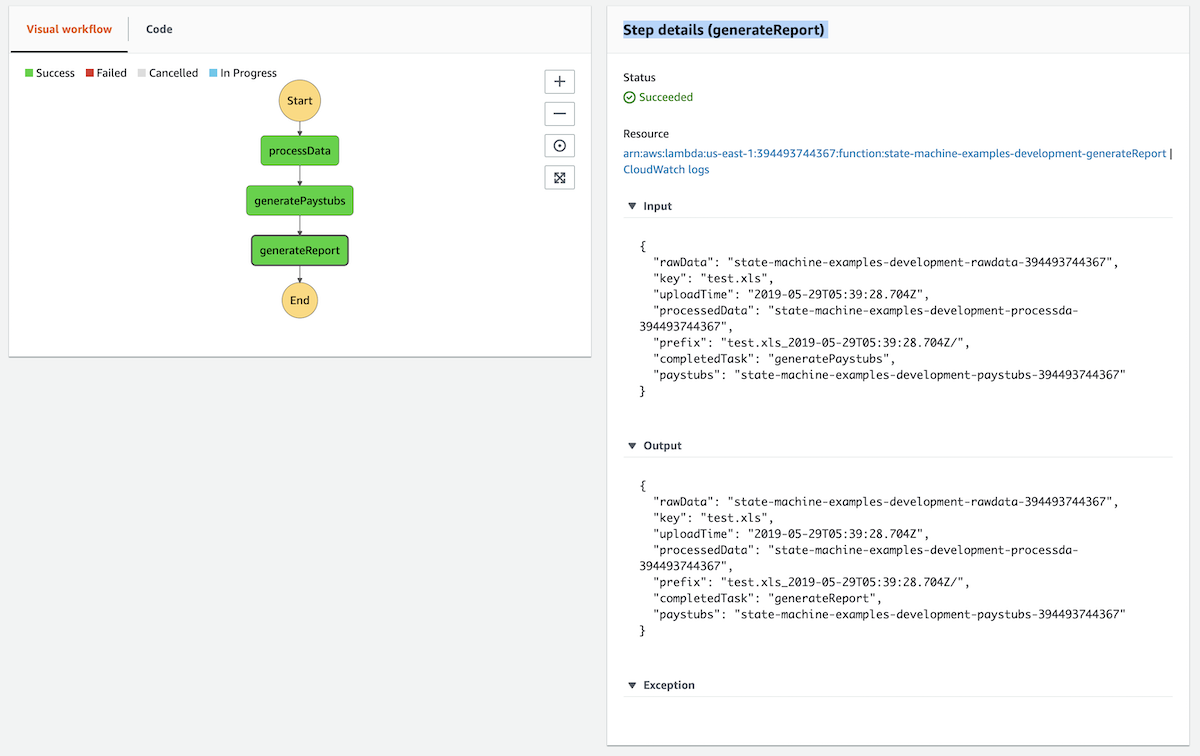Click the output "rawData" value line
The image size is (1200, 756).
pyautogui.click(x=884, y=503)
